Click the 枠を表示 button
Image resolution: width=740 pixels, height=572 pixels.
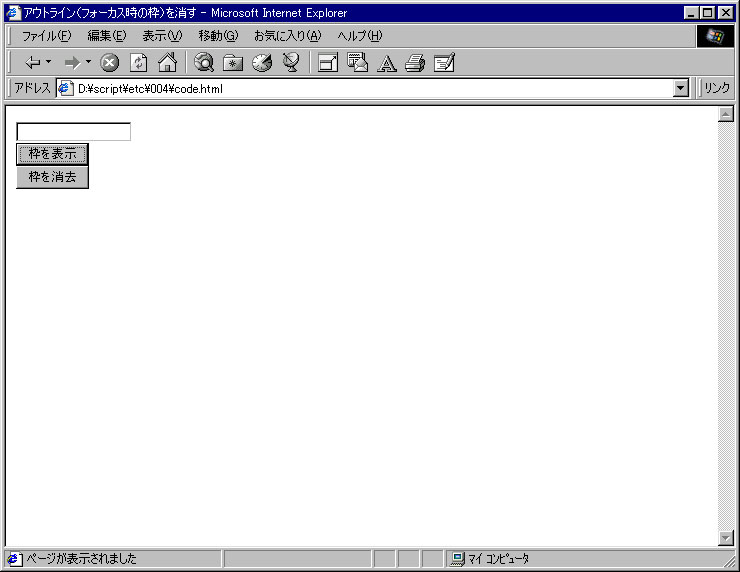point(52,154)
